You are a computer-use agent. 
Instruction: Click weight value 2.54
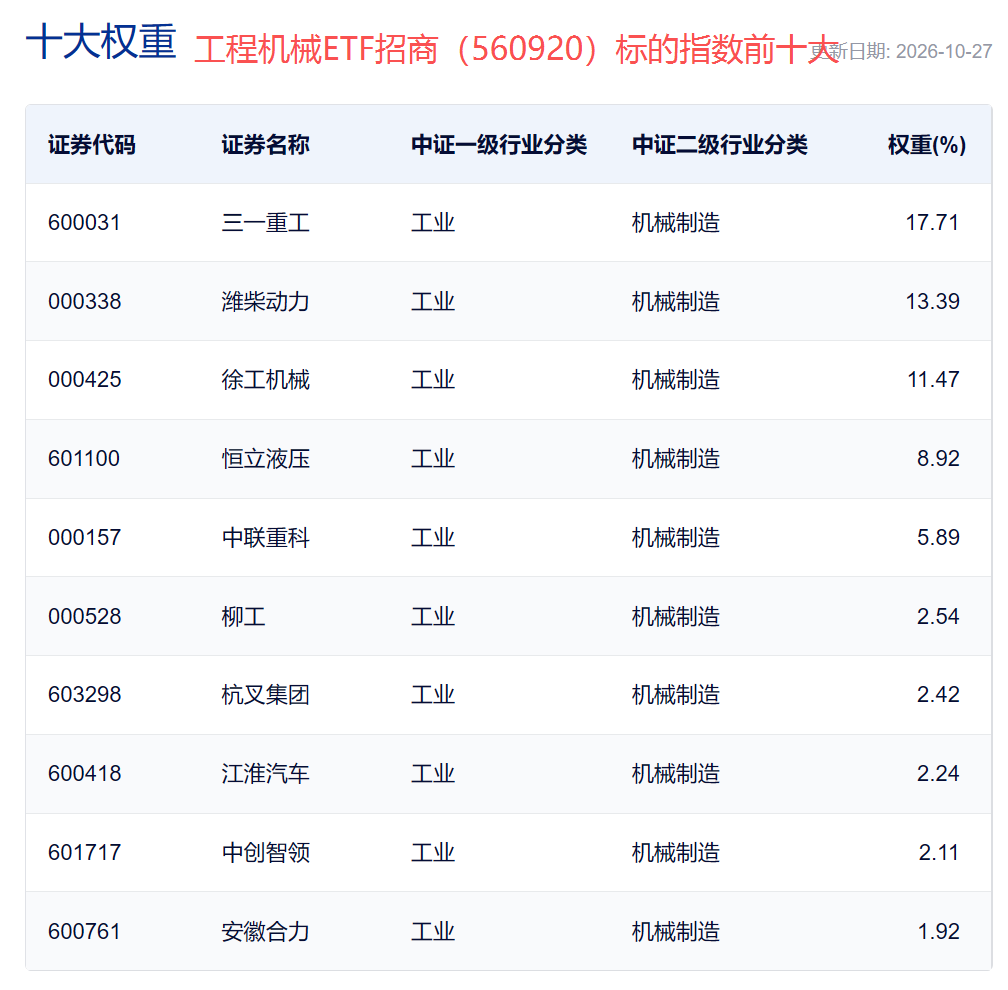tap(938, 616)
